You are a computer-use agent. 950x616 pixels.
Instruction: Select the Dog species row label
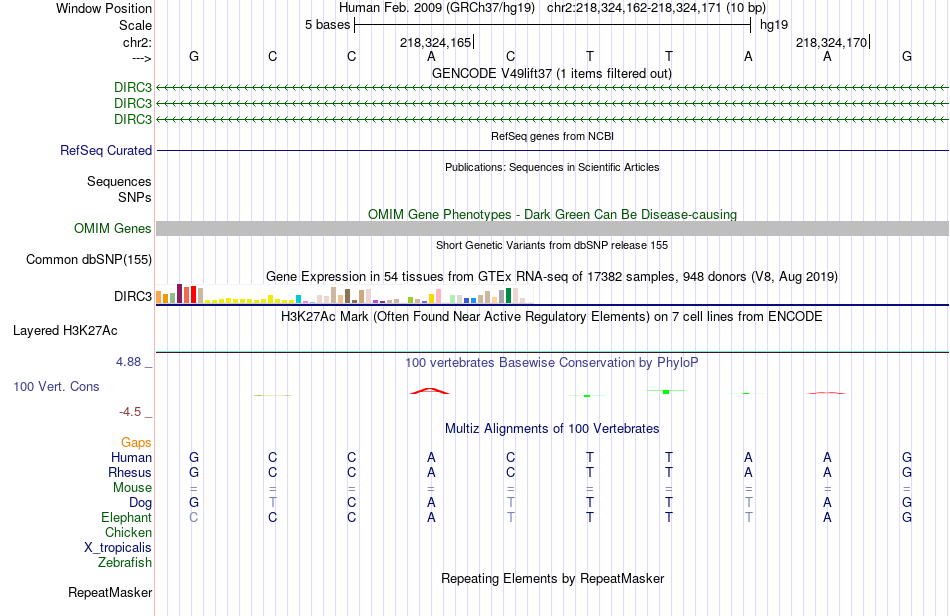(141, 503)
